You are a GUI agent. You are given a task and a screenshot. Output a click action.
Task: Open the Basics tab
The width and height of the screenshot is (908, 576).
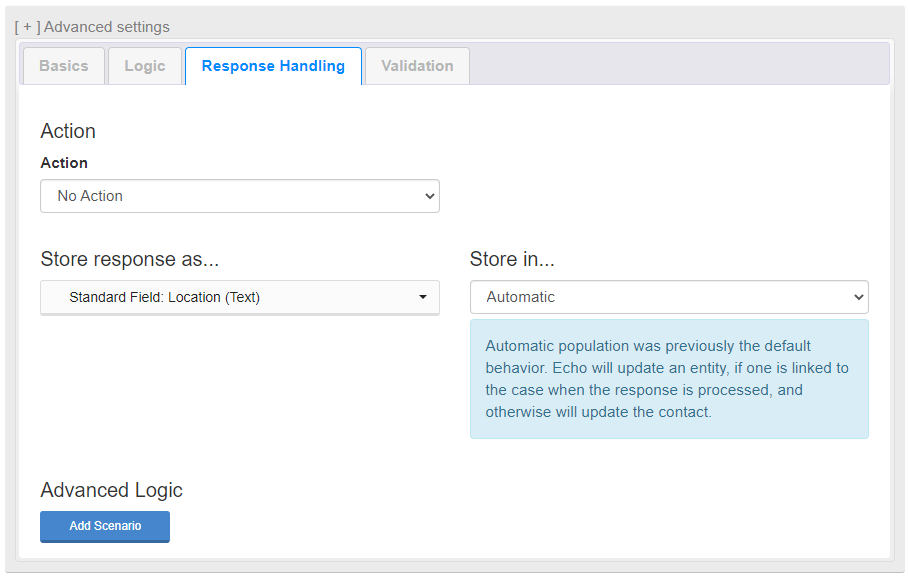[64, 66]
